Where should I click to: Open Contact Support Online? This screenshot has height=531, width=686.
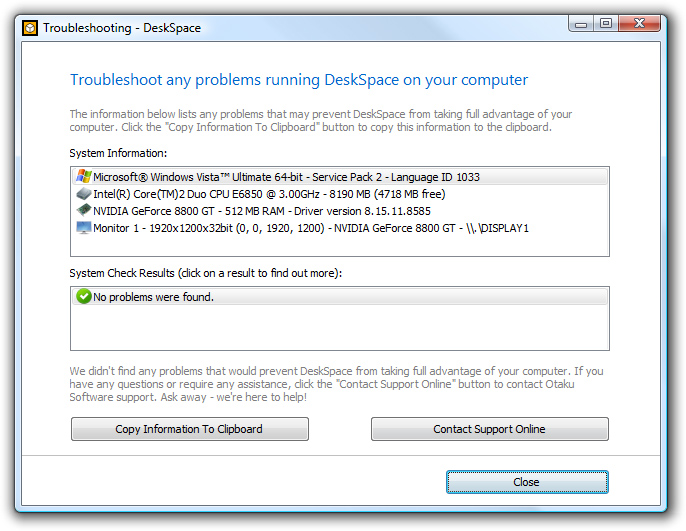[x=490, y=429]
